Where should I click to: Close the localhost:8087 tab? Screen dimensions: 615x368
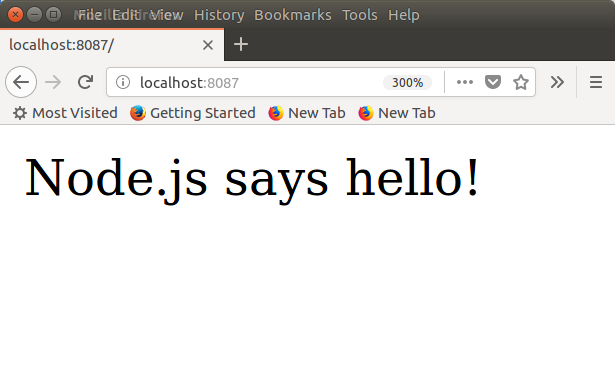point(208,45)
